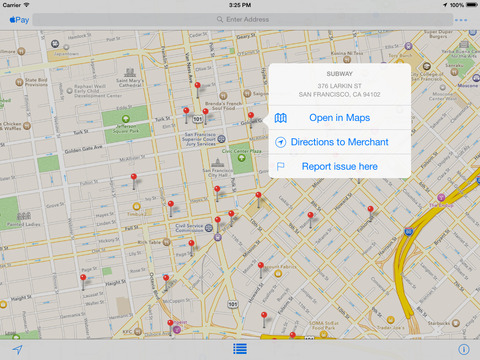Tap Report issue here

click(339, 166)
